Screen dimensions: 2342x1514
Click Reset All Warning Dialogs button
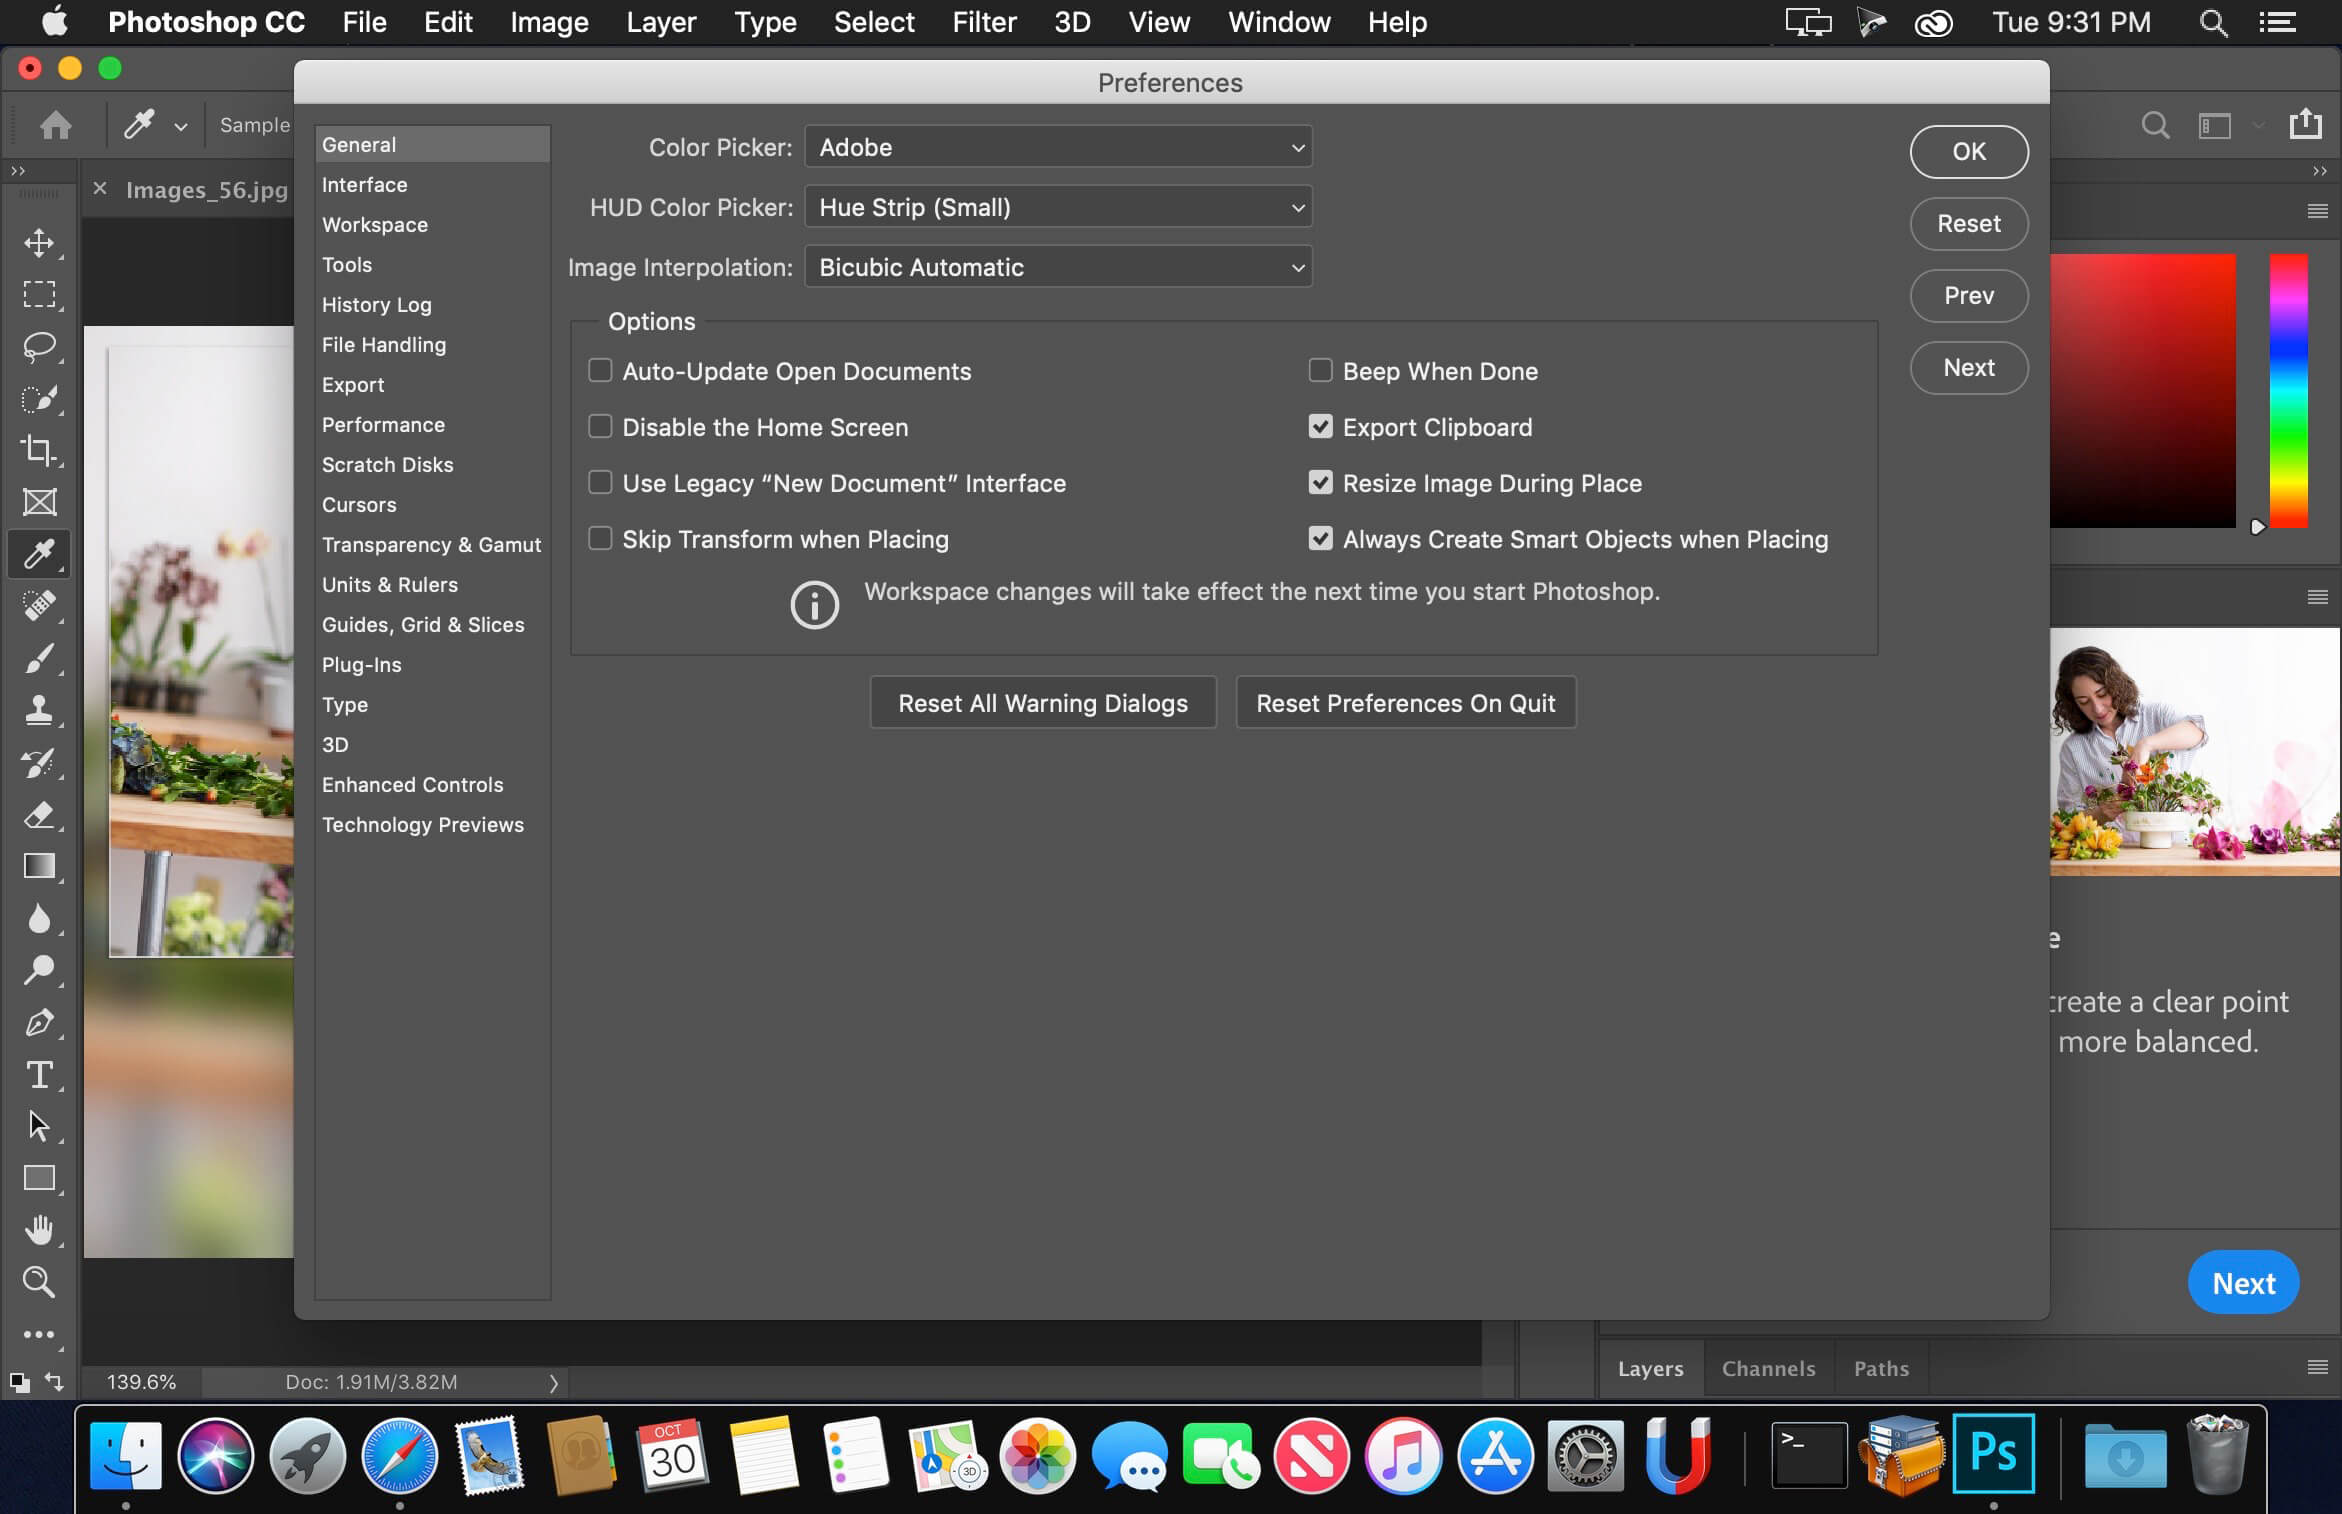[1041, 702]
